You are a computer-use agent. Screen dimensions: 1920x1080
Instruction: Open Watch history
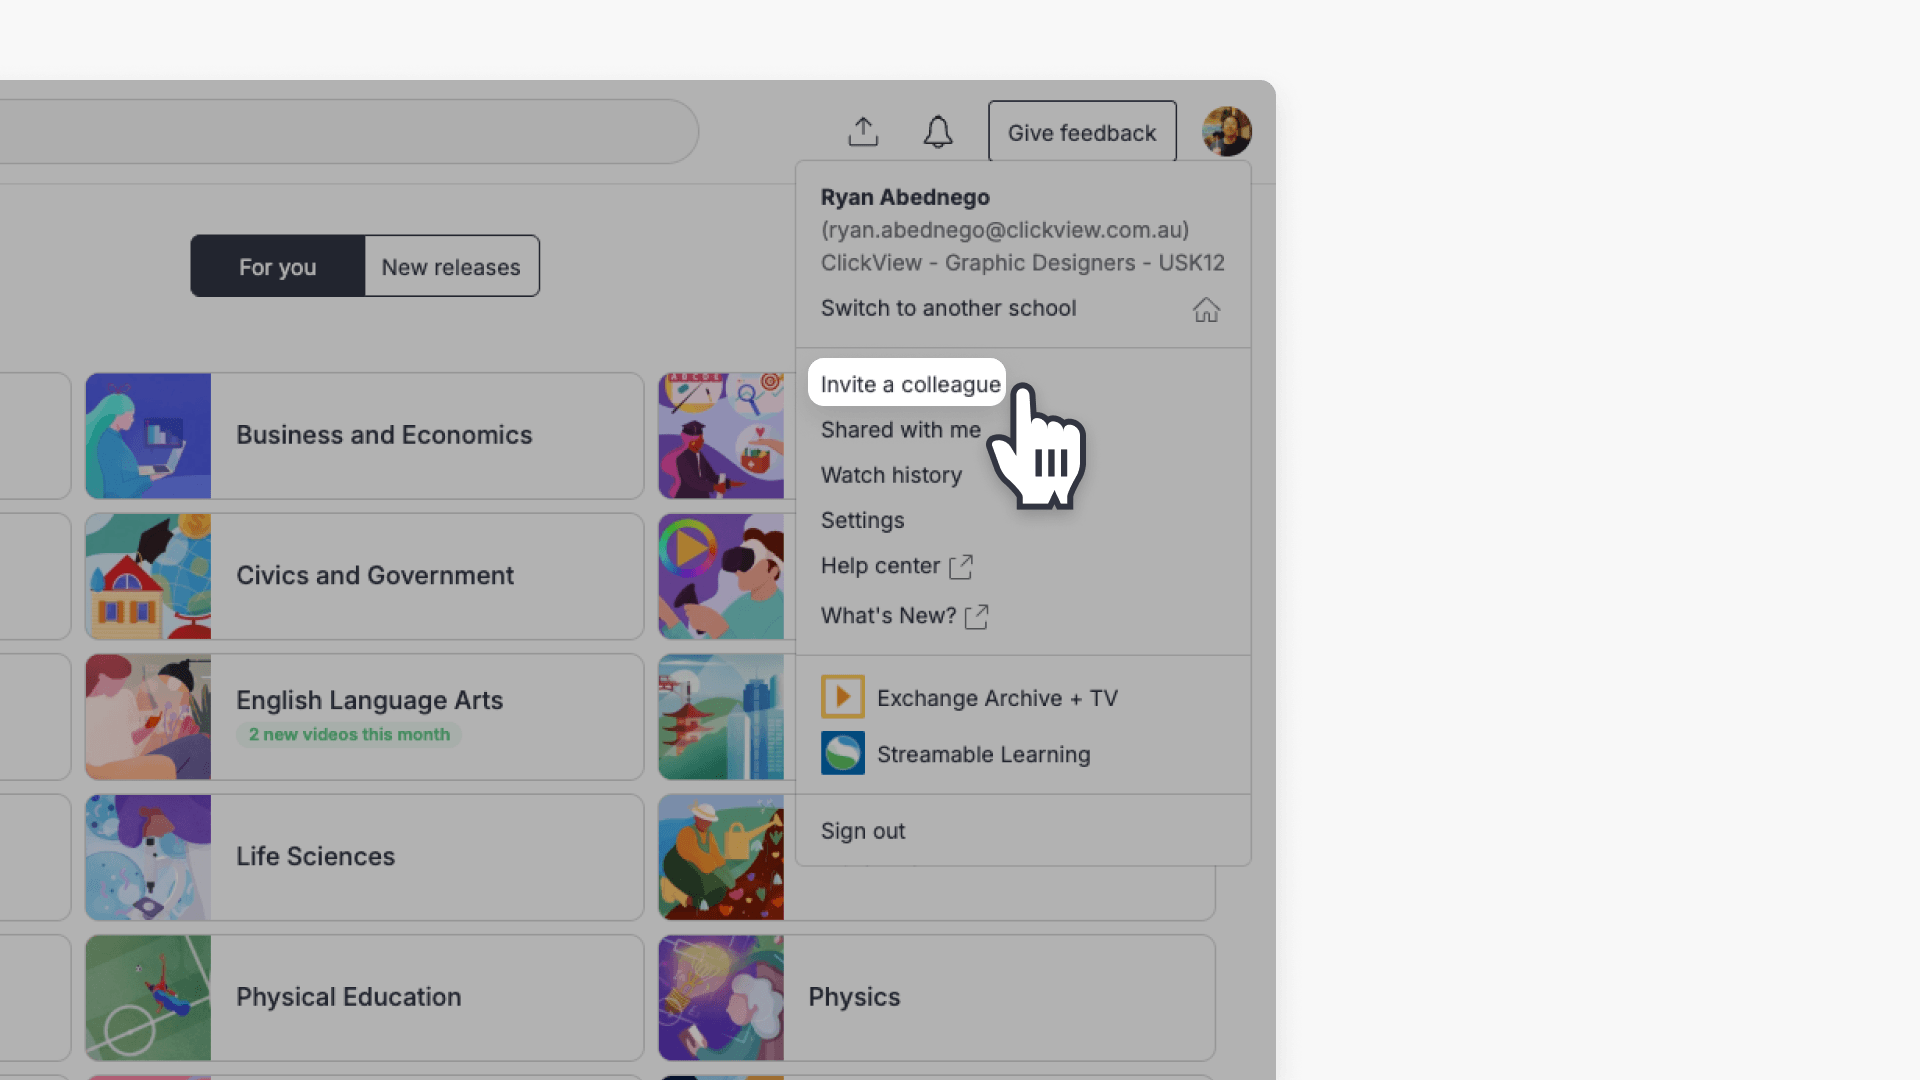tap(891, 474)
